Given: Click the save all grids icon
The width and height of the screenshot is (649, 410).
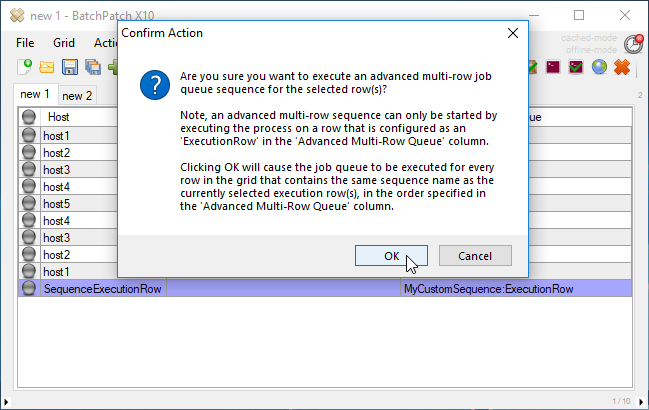Looking at the screenshot, I should pos(92,68).
